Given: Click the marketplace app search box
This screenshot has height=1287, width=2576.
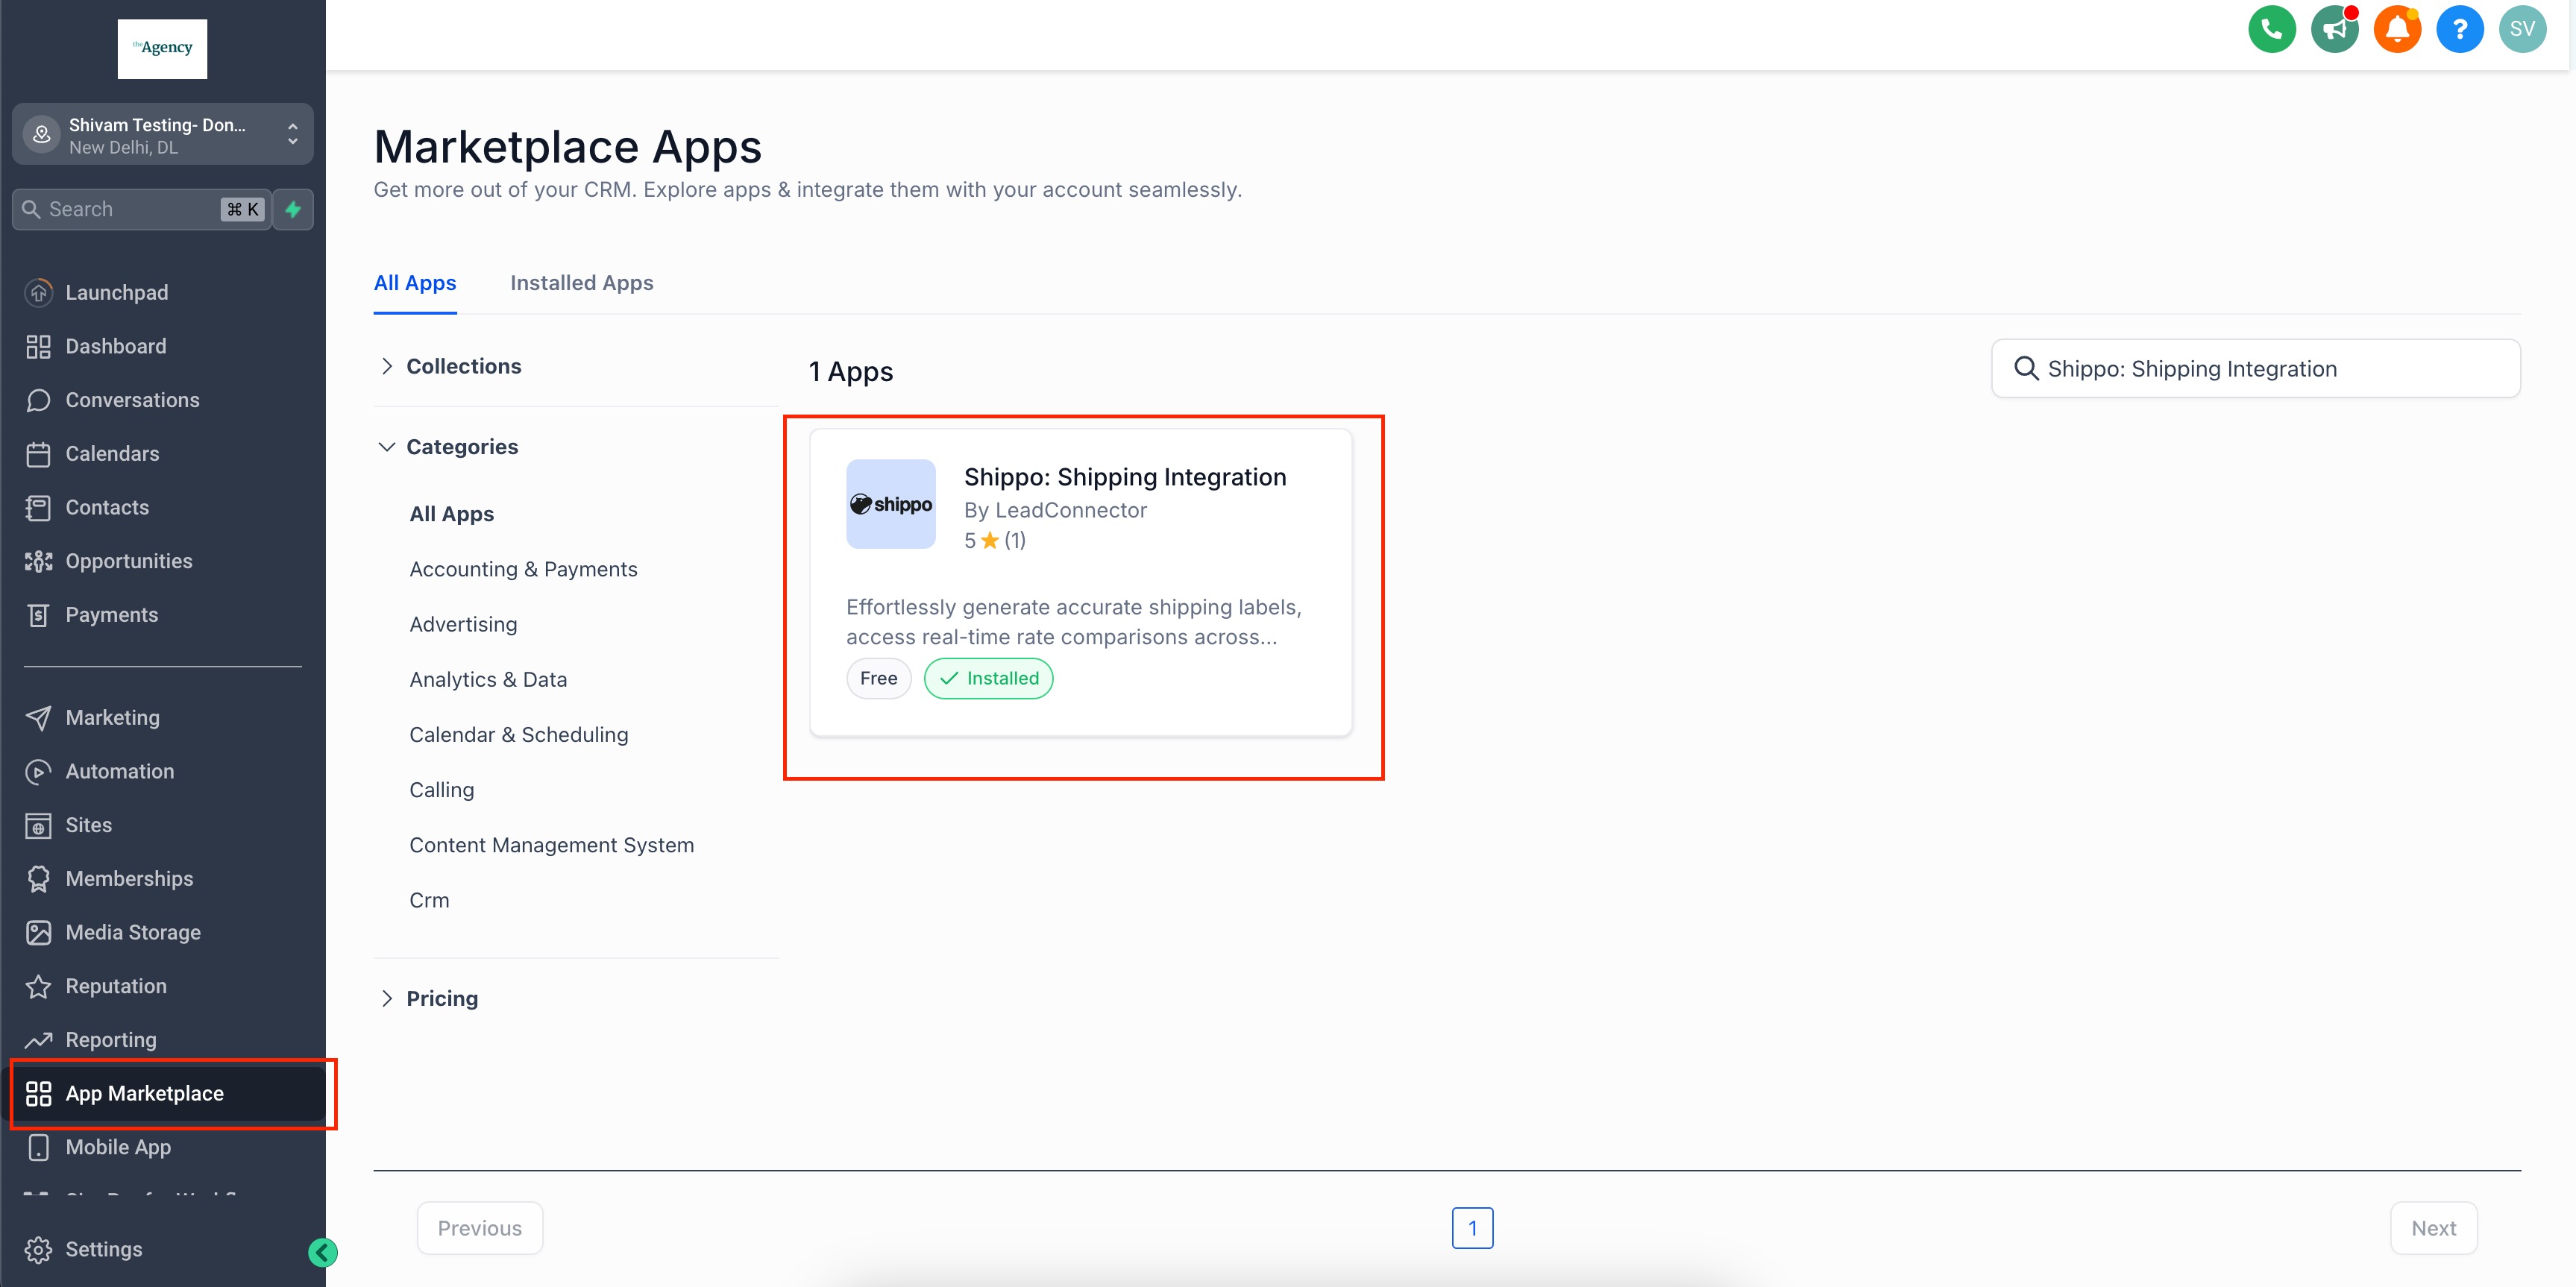Looking at the screenshot, I should click(x=2255, y=368).
